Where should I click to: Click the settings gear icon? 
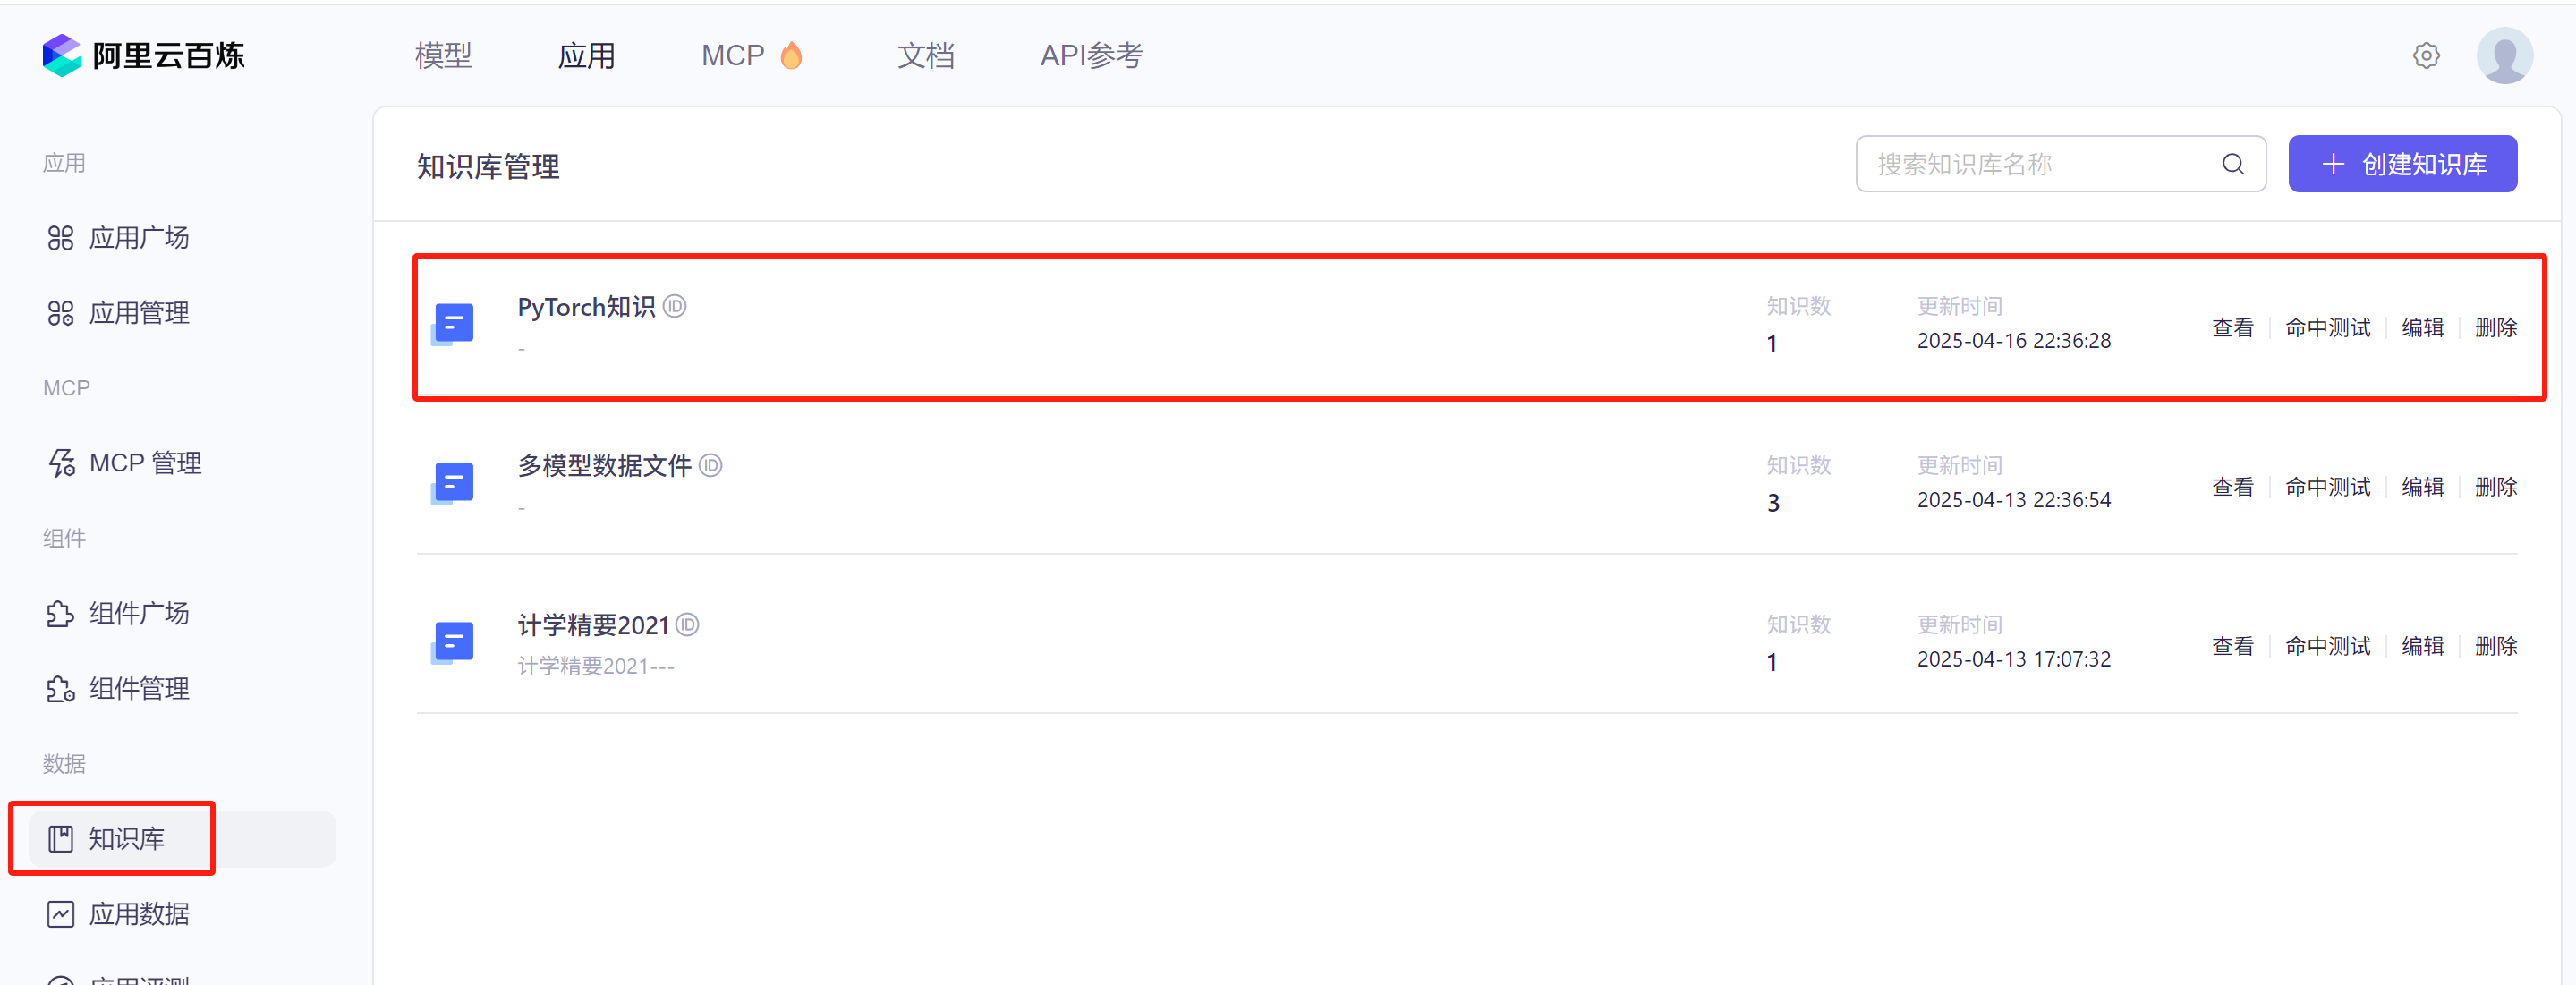(2426, 56)
